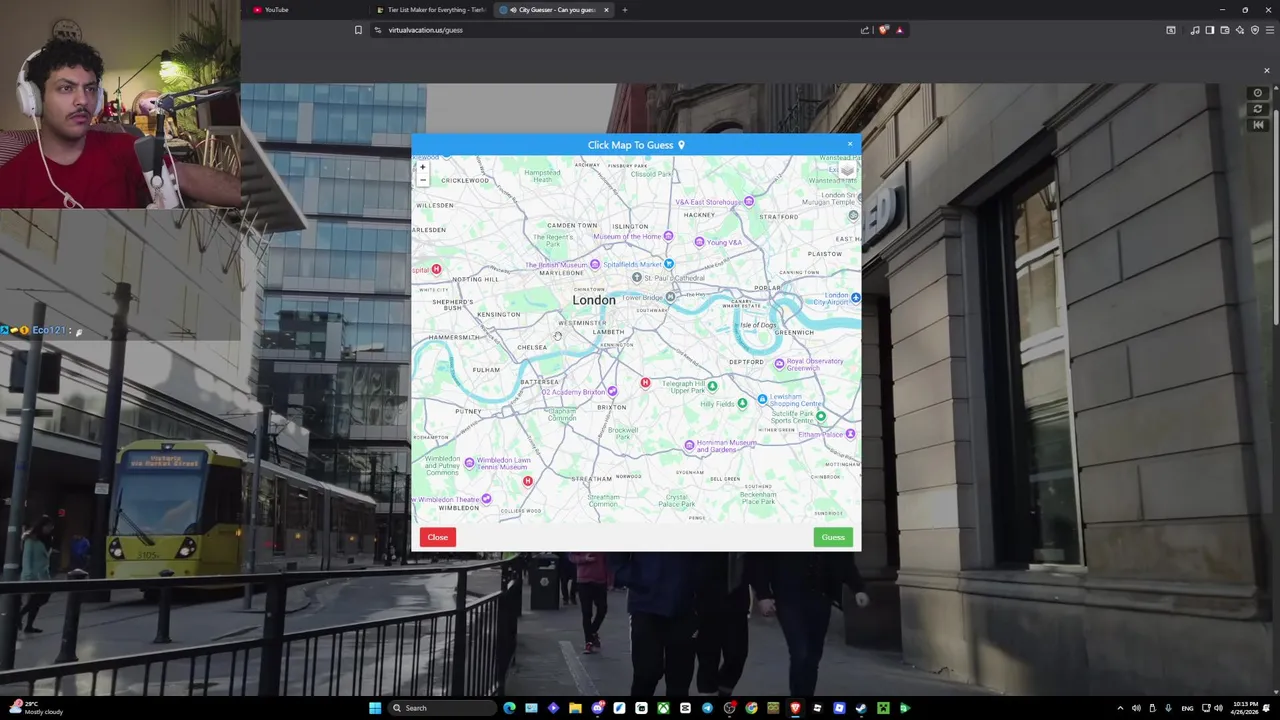
Task: Select the New Wimbledon Theatre marker
Action: point(486,498)
